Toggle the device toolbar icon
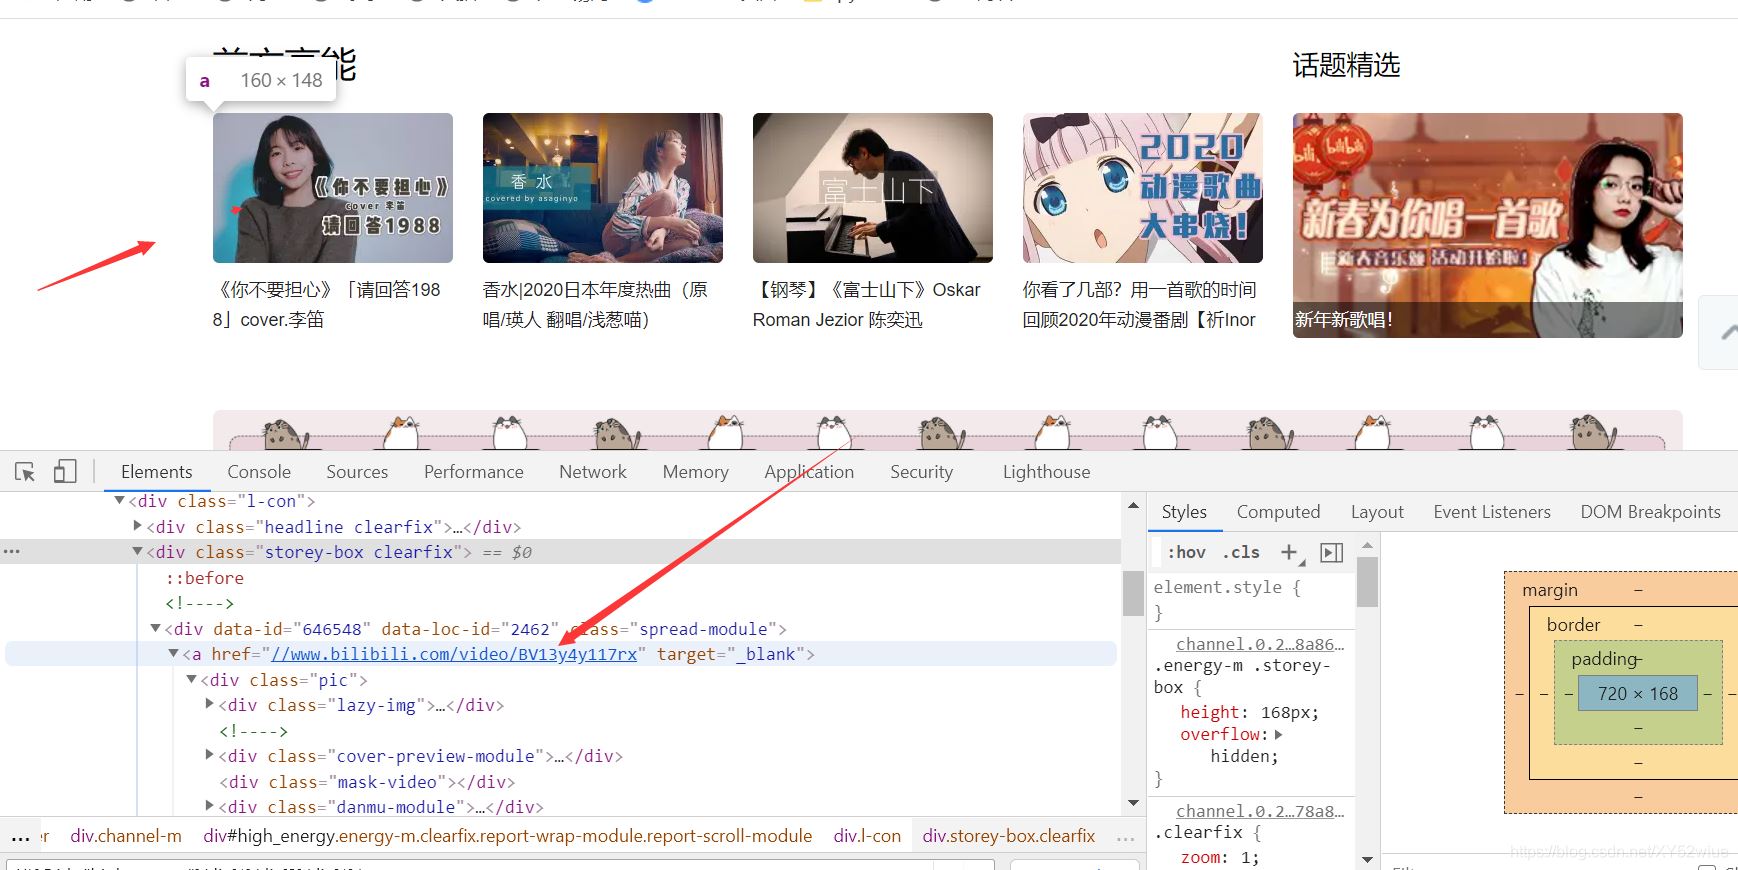Image resolution: width=1738 pixels, height=870 pixels. (65, 471)
